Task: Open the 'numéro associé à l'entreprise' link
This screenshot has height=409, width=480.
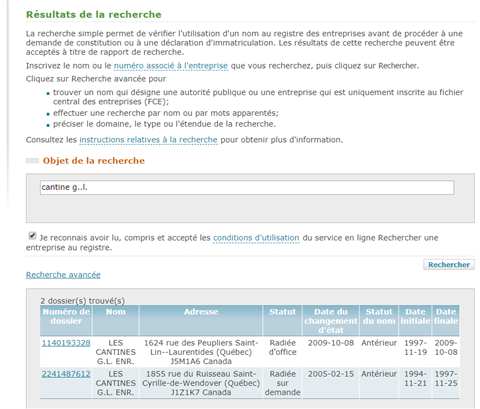Action: tap(171, 66)
